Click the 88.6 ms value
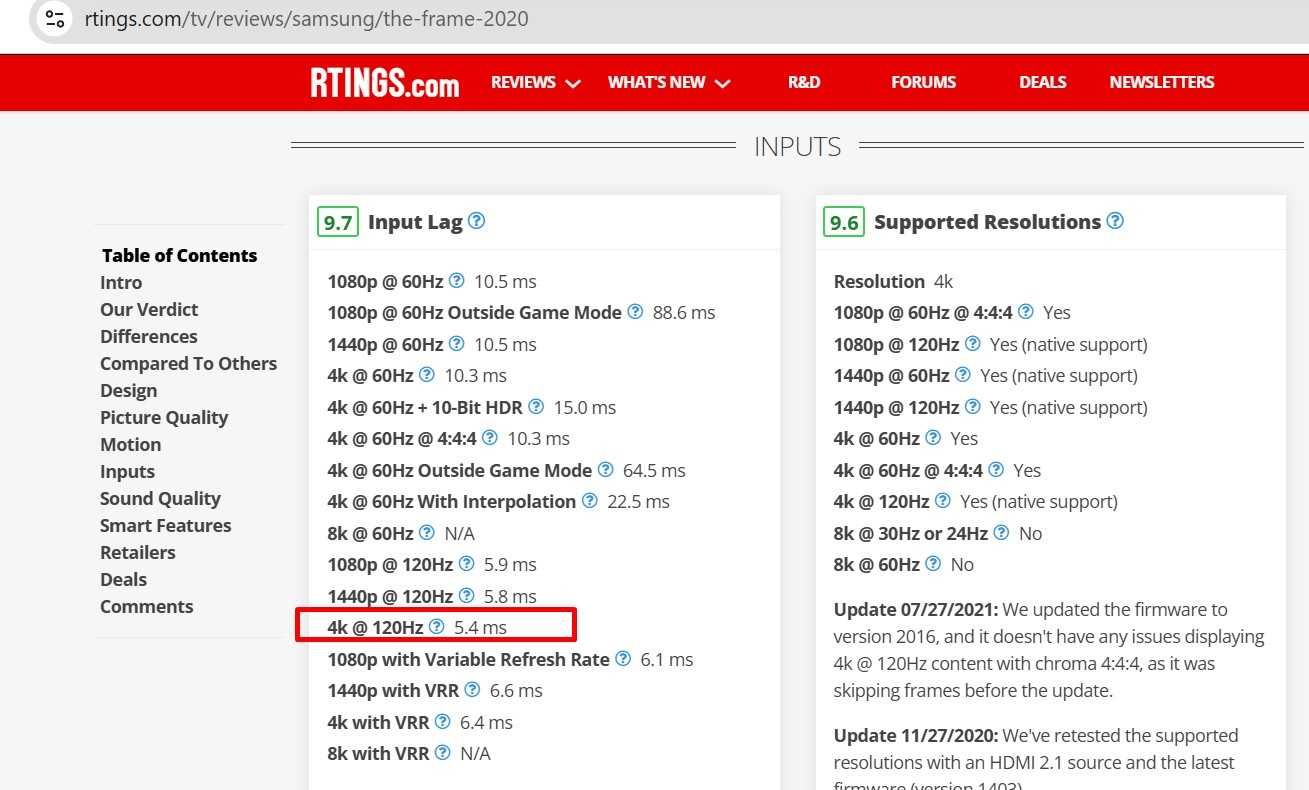The image size is (1309, 790). click(x=684, y=312)
